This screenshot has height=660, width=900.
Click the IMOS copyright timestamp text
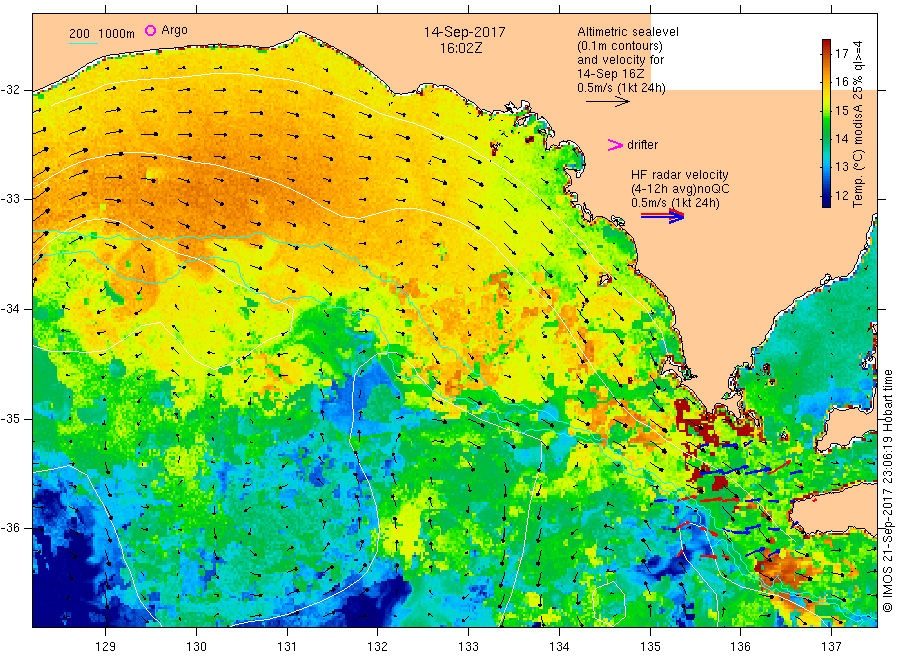pyautogui.click(x=888, y=491)
